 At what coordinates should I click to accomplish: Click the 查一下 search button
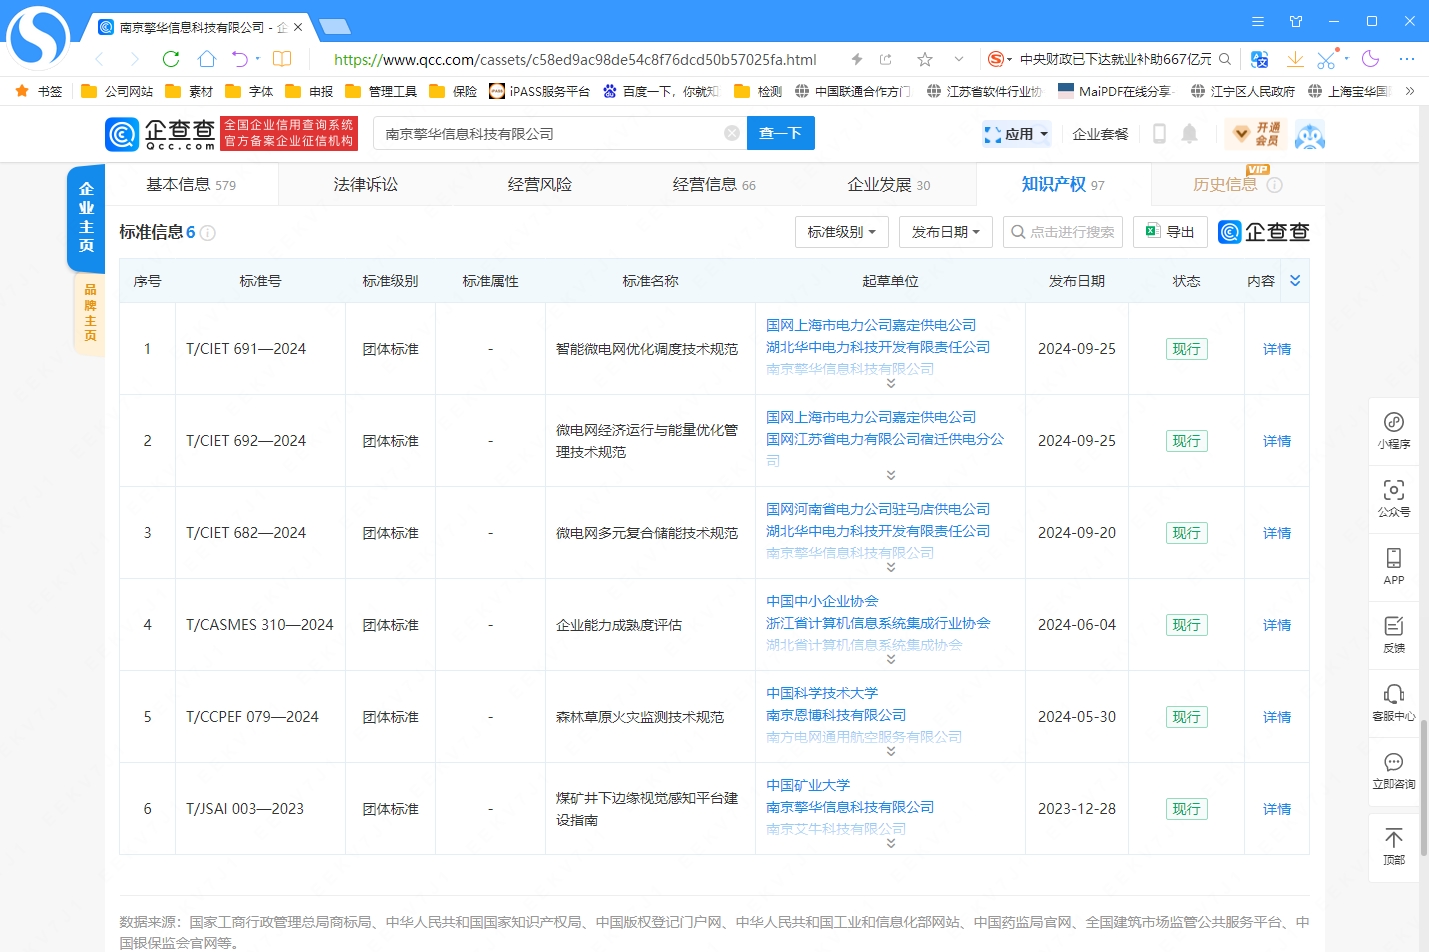pyautogui.click(x=780, y=132)
